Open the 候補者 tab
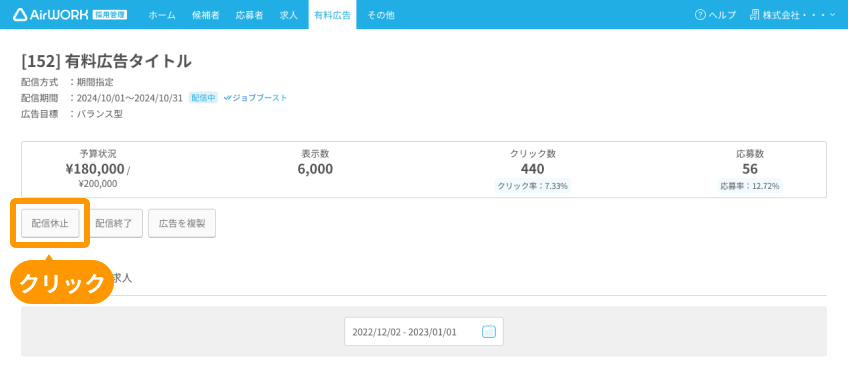The height and width of the screenshot is (376, 848). tap(206, 15)
